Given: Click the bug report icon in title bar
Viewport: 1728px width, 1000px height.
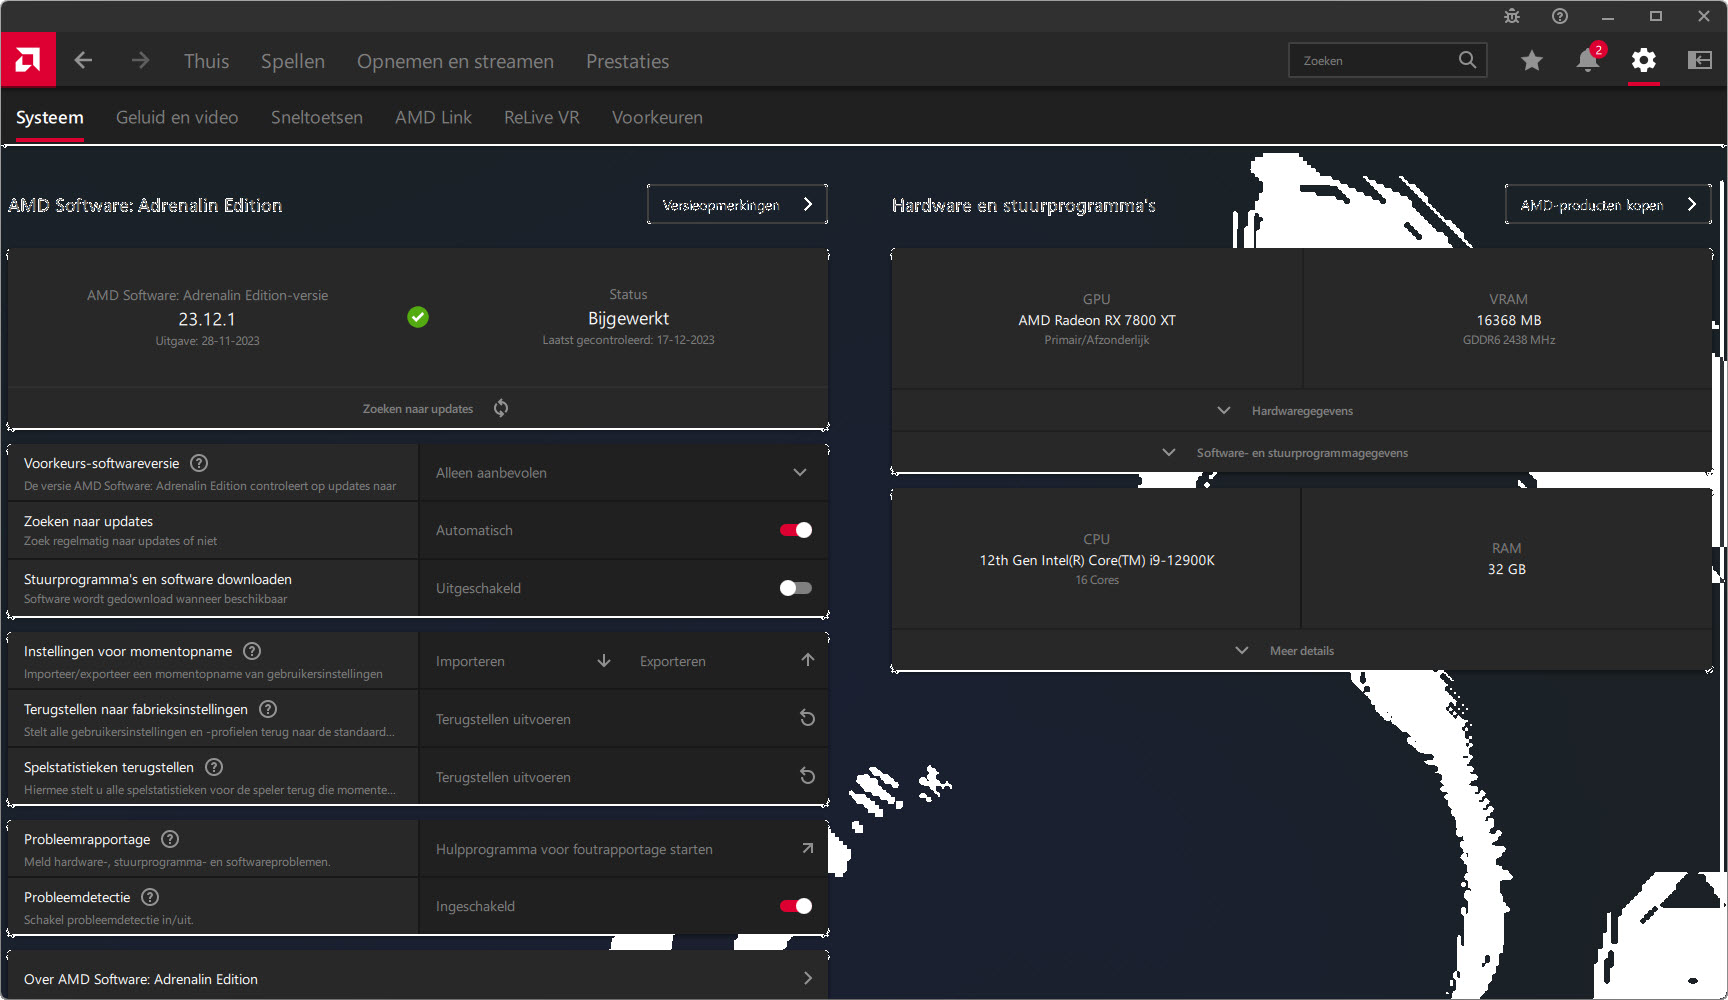Looking at the screenshot, I should (x=1512, y=16).
